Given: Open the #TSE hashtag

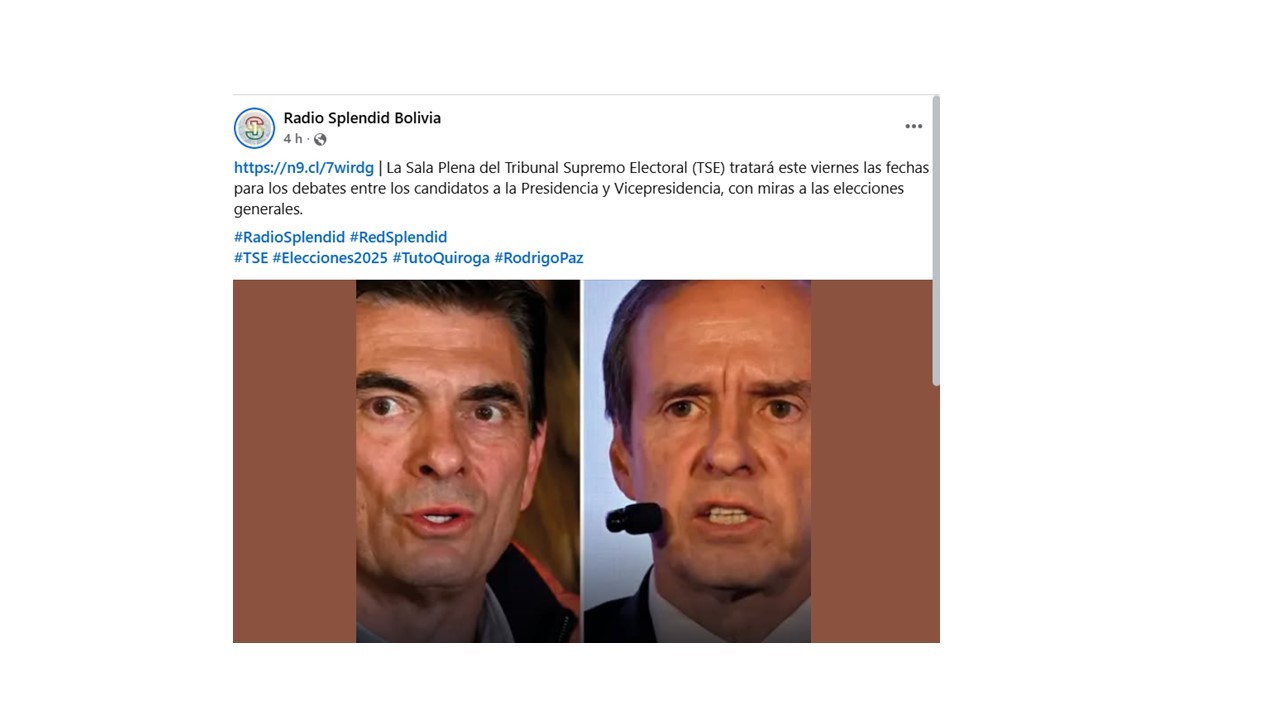Looking at the screenshot, I should 251,258.
